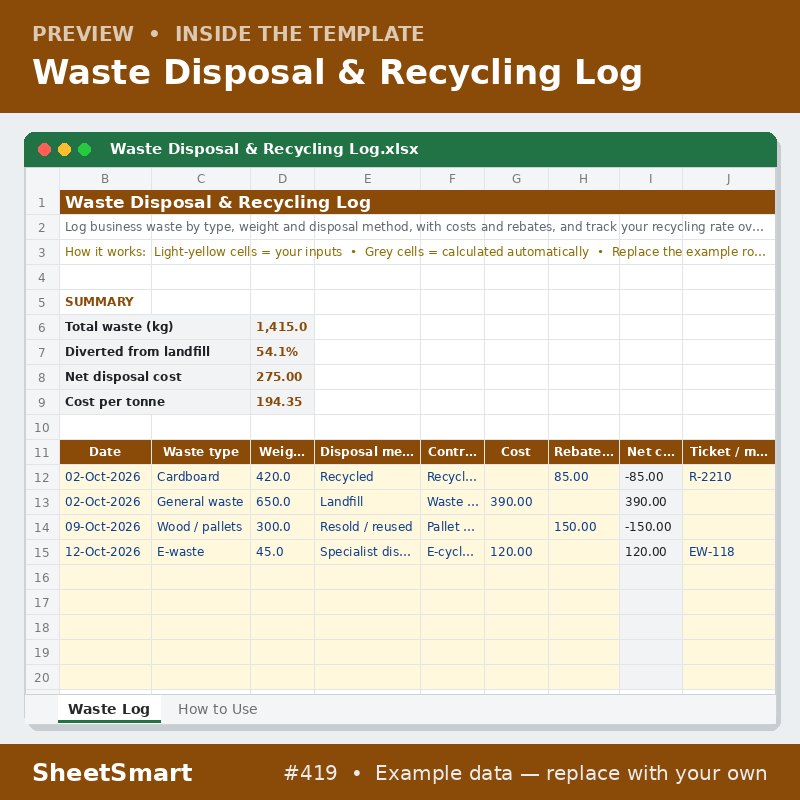800x800 pixels.
Task: Click the green maximize window dot
Action: coord(85,149)
